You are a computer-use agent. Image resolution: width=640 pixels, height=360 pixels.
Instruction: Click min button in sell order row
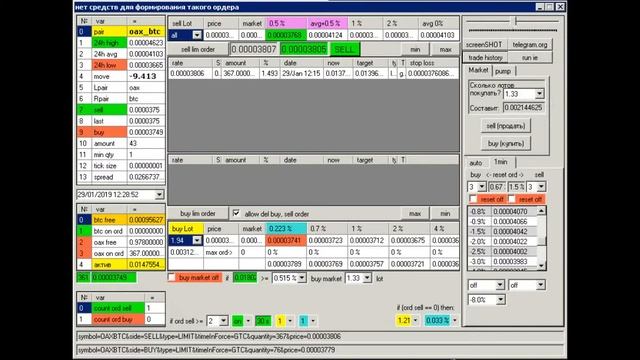pos(415,49)
